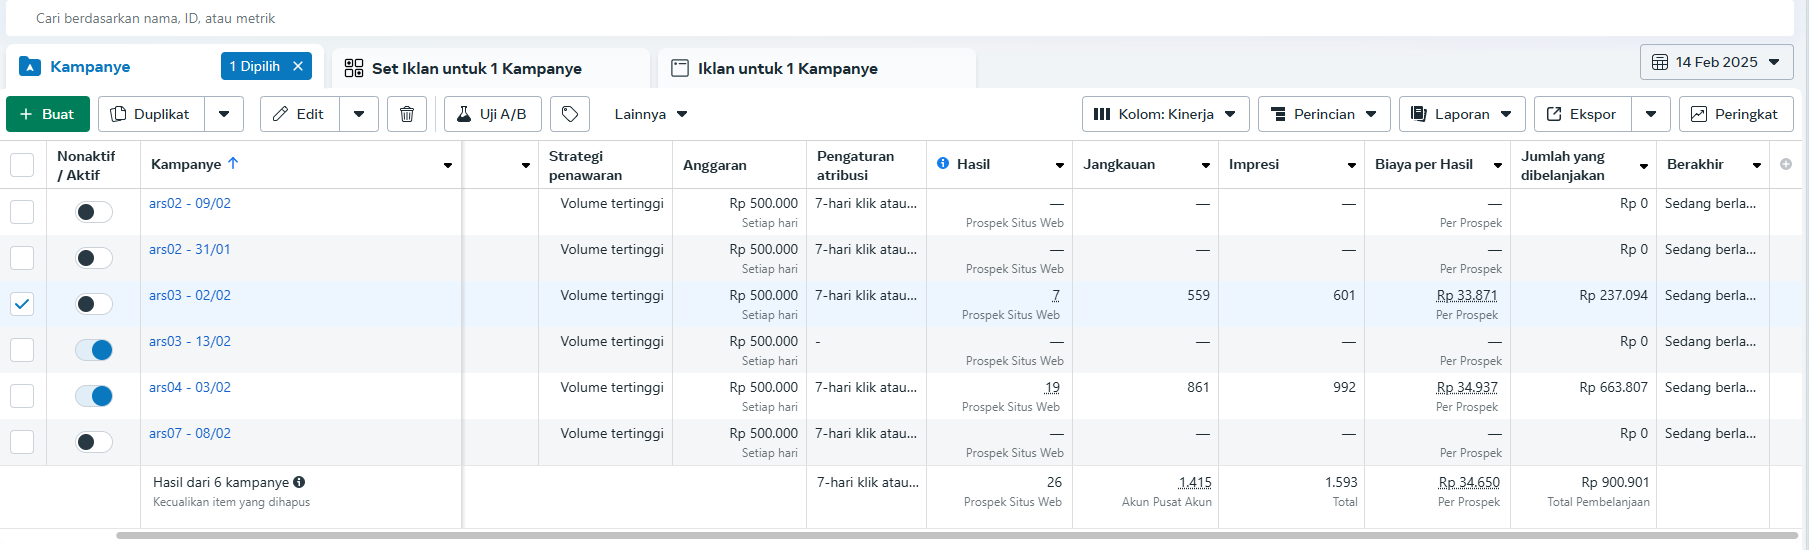
Task: Open Uji A/B test
Action: pyautogui.click(x=492, y=114)
